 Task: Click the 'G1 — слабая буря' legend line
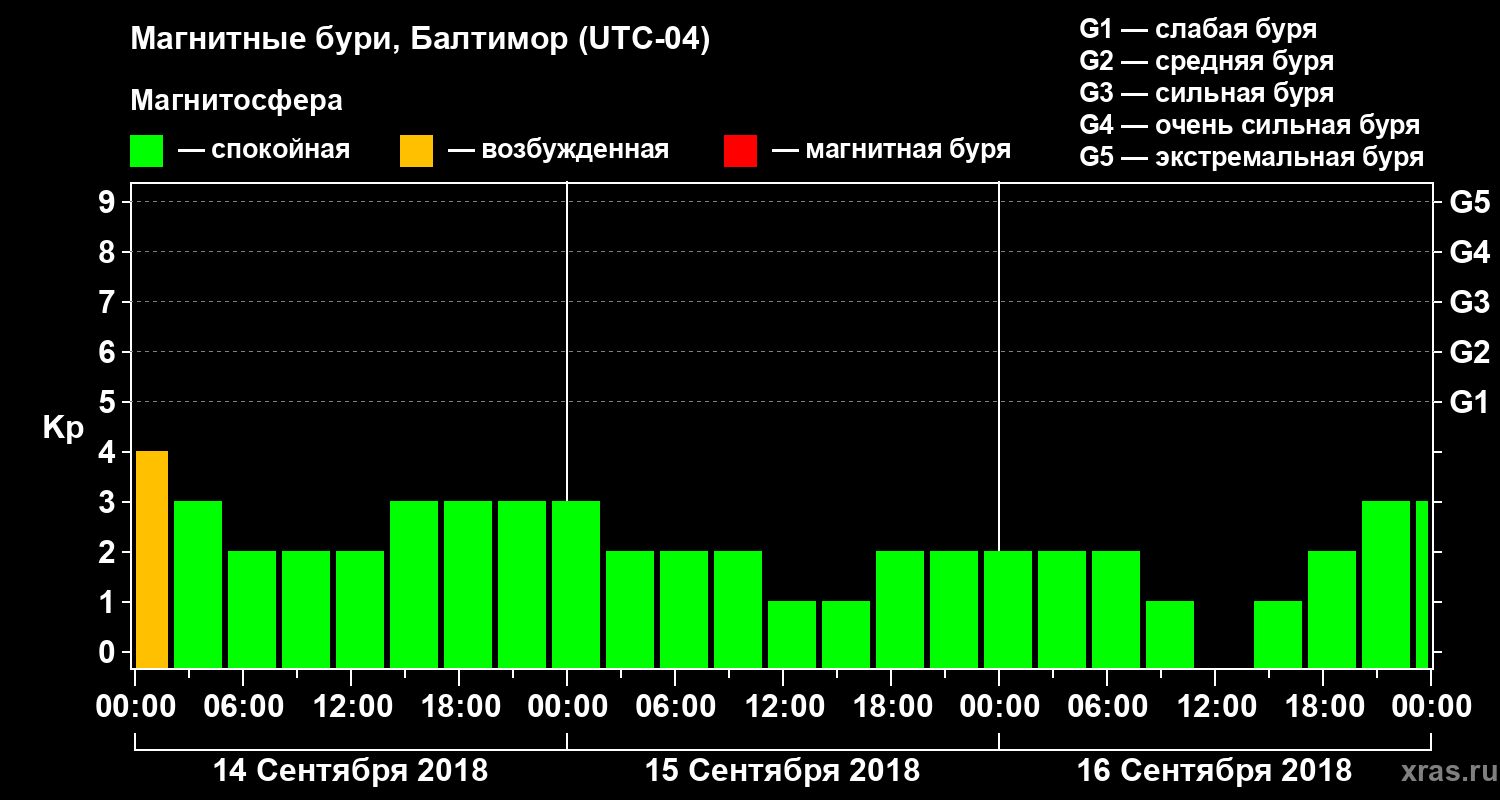click(x=1198, y=29)
